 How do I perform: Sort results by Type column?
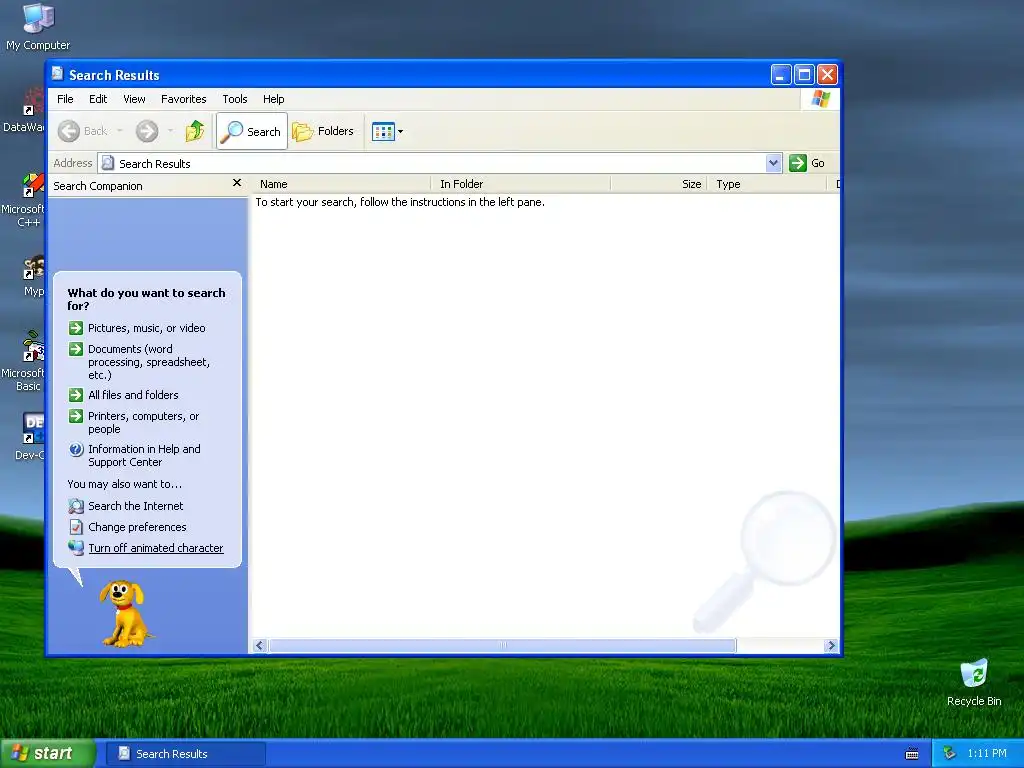pos(767,184)
